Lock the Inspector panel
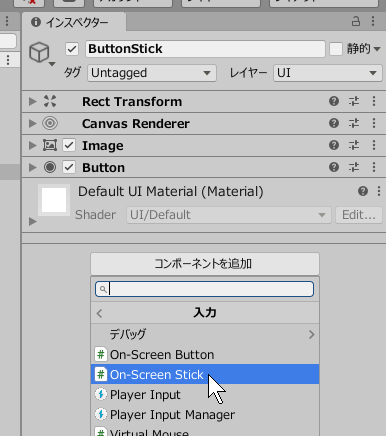This screenshot has width=386, height=436. click(x=356, y=21)
